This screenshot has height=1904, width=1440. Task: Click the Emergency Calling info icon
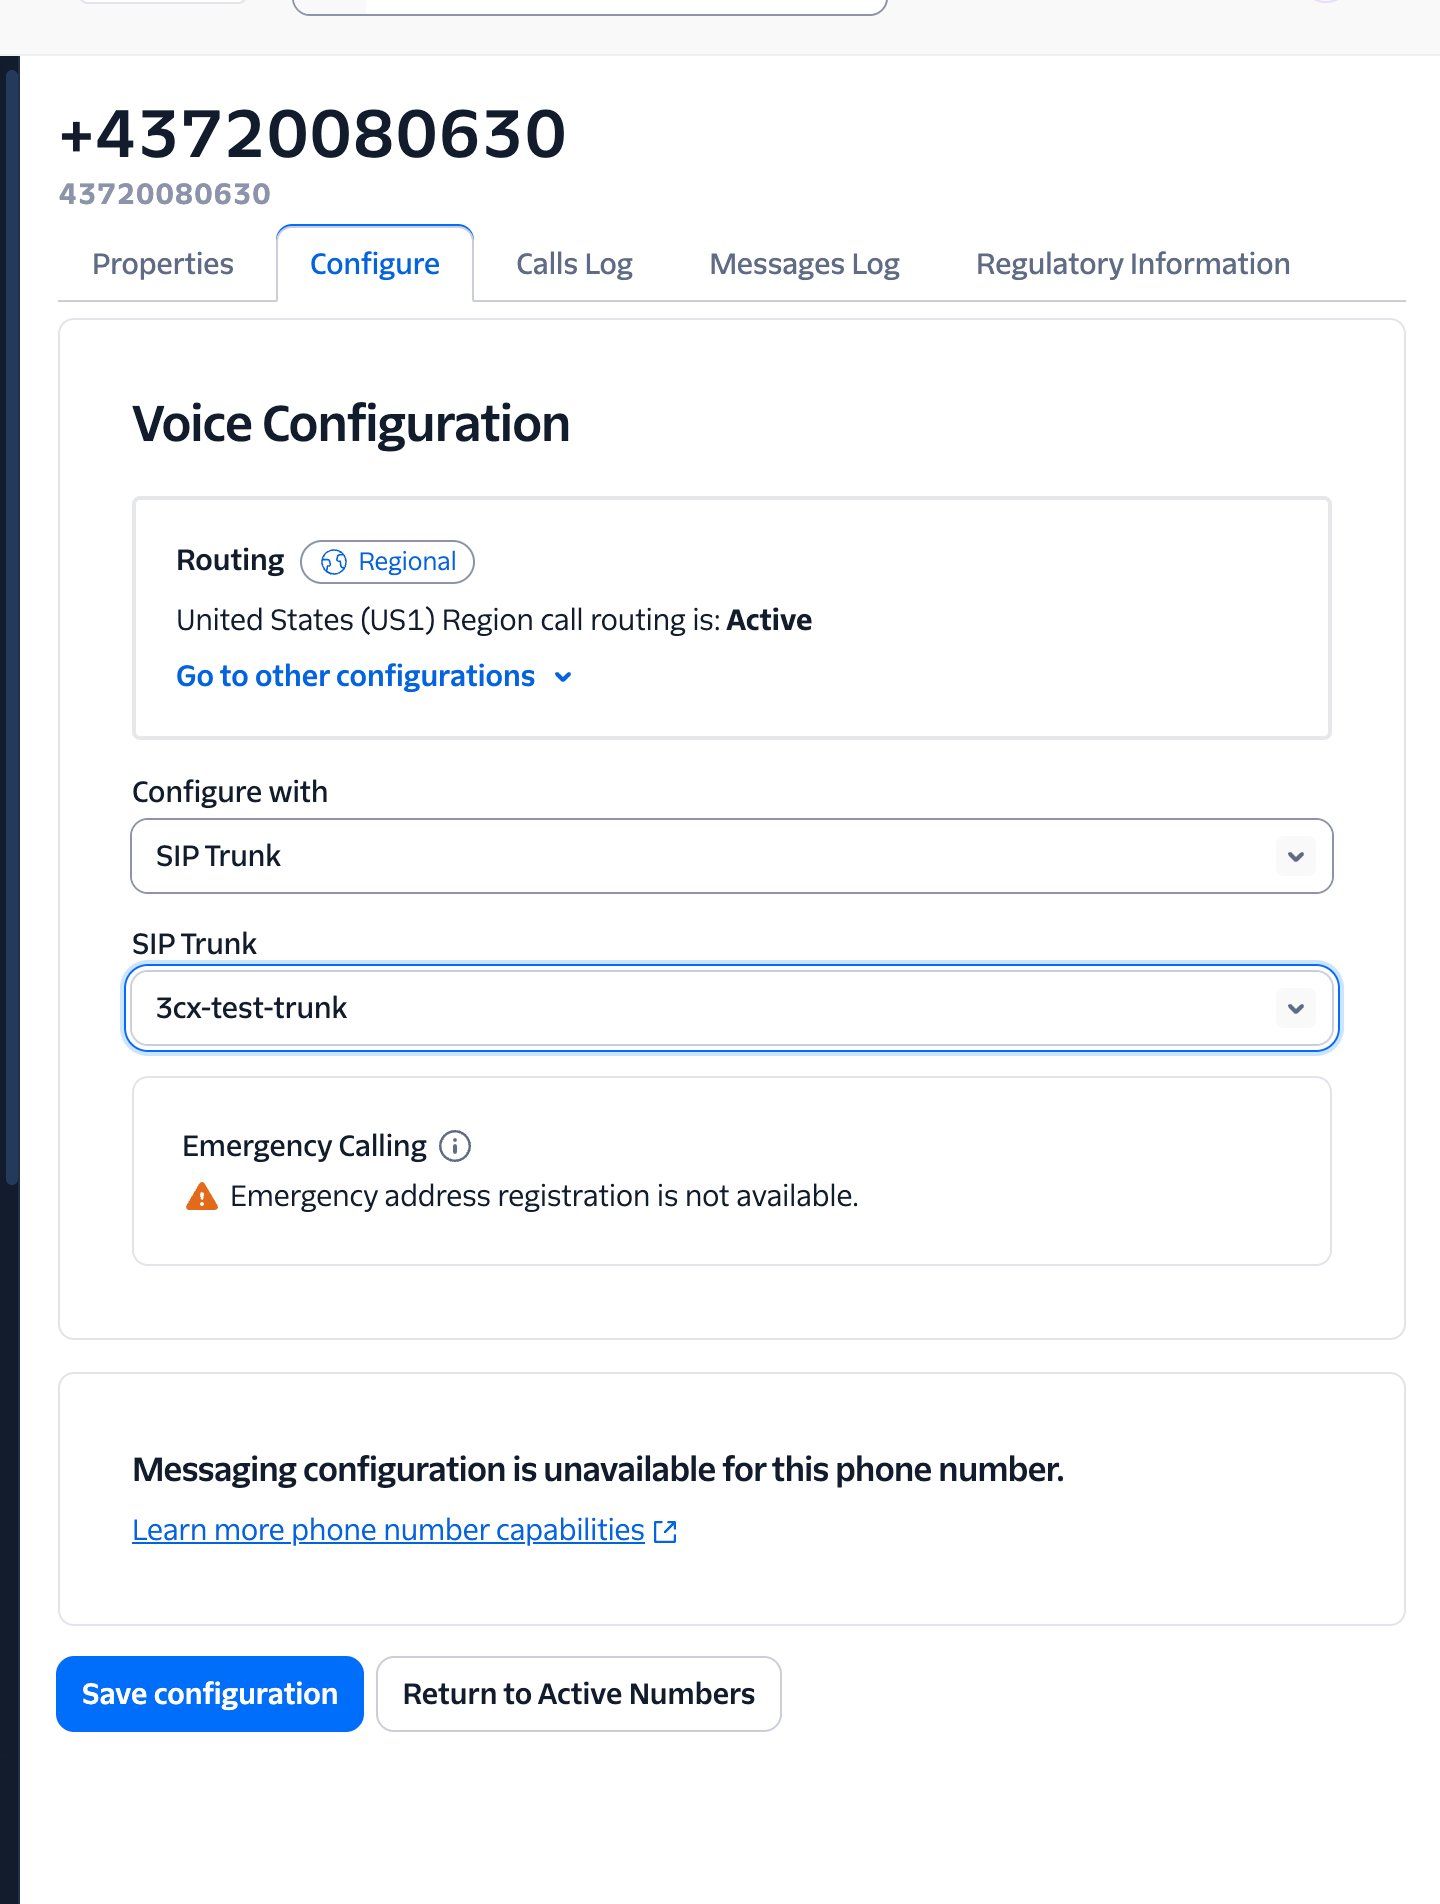(x=455, y=1146)
